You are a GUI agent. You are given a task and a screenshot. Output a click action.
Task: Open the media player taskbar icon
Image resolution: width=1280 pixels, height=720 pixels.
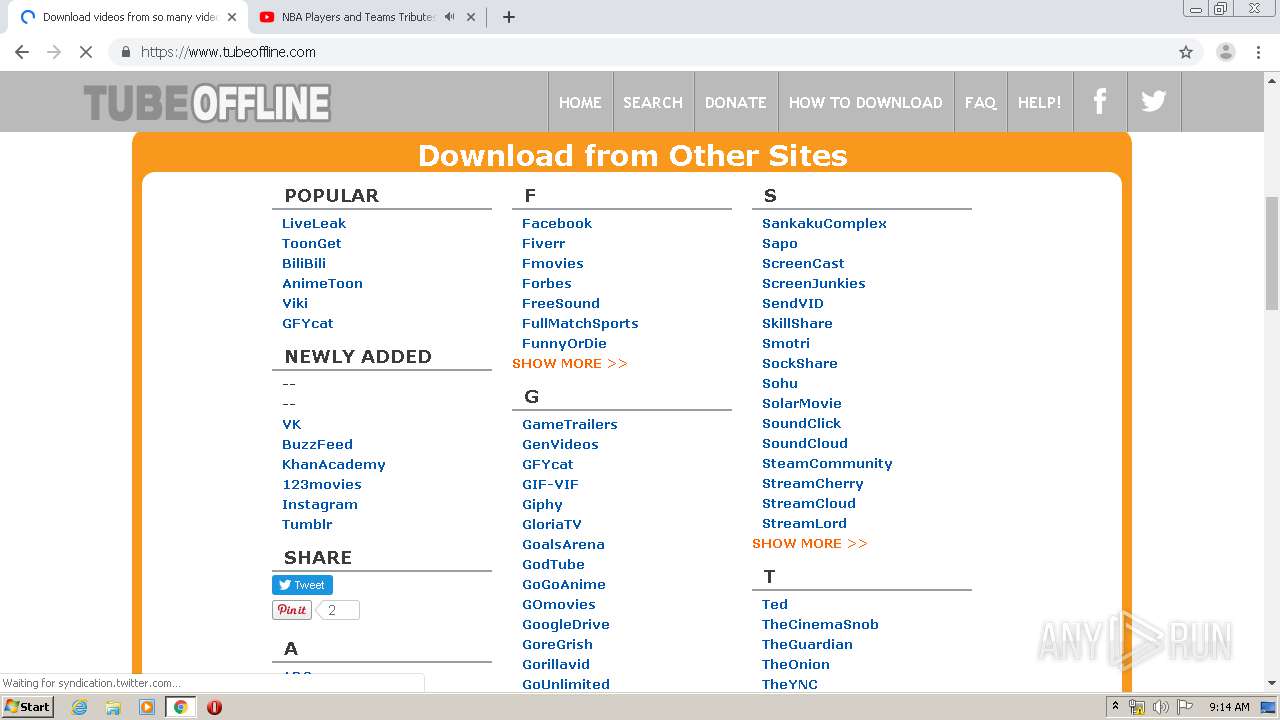(147, 707)
